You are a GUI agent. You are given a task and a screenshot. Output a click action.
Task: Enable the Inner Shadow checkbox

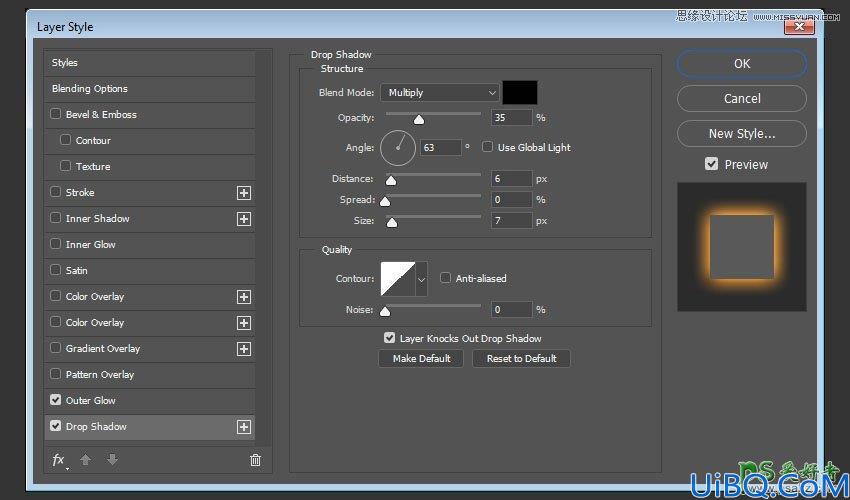55,218
